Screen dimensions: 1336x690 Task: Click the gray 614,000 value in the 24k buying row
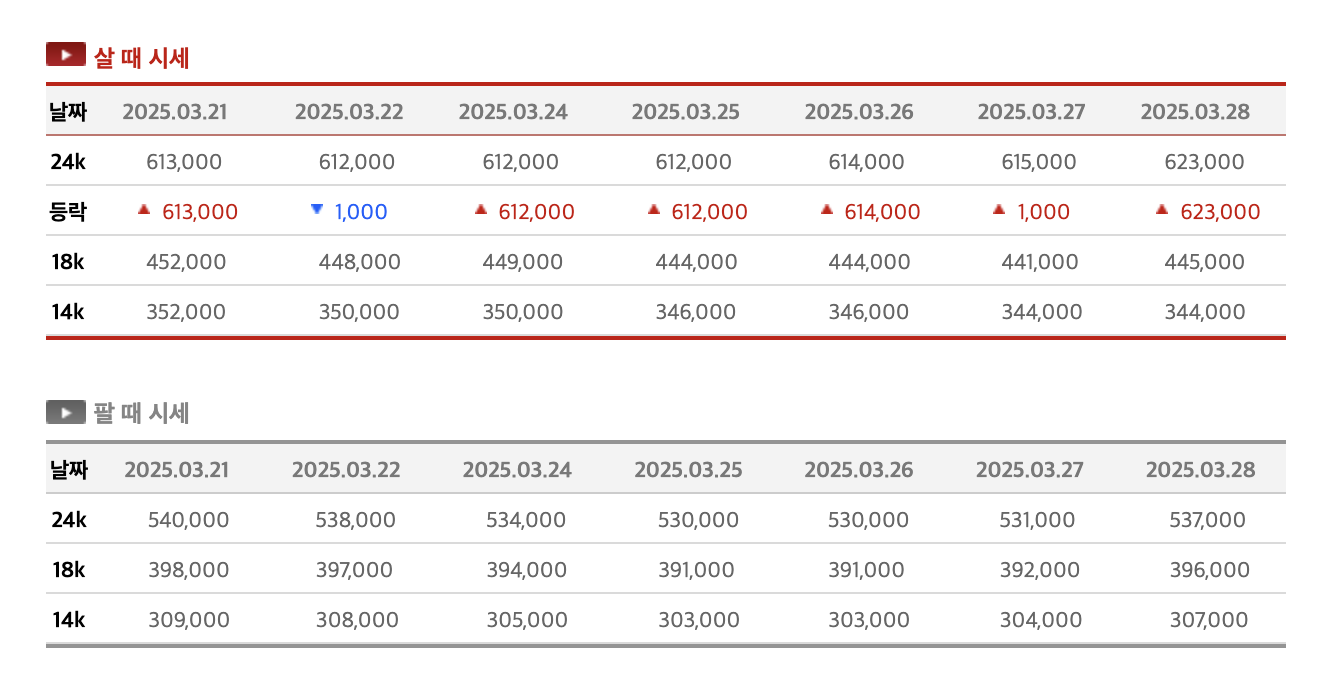tap(866, 162)
